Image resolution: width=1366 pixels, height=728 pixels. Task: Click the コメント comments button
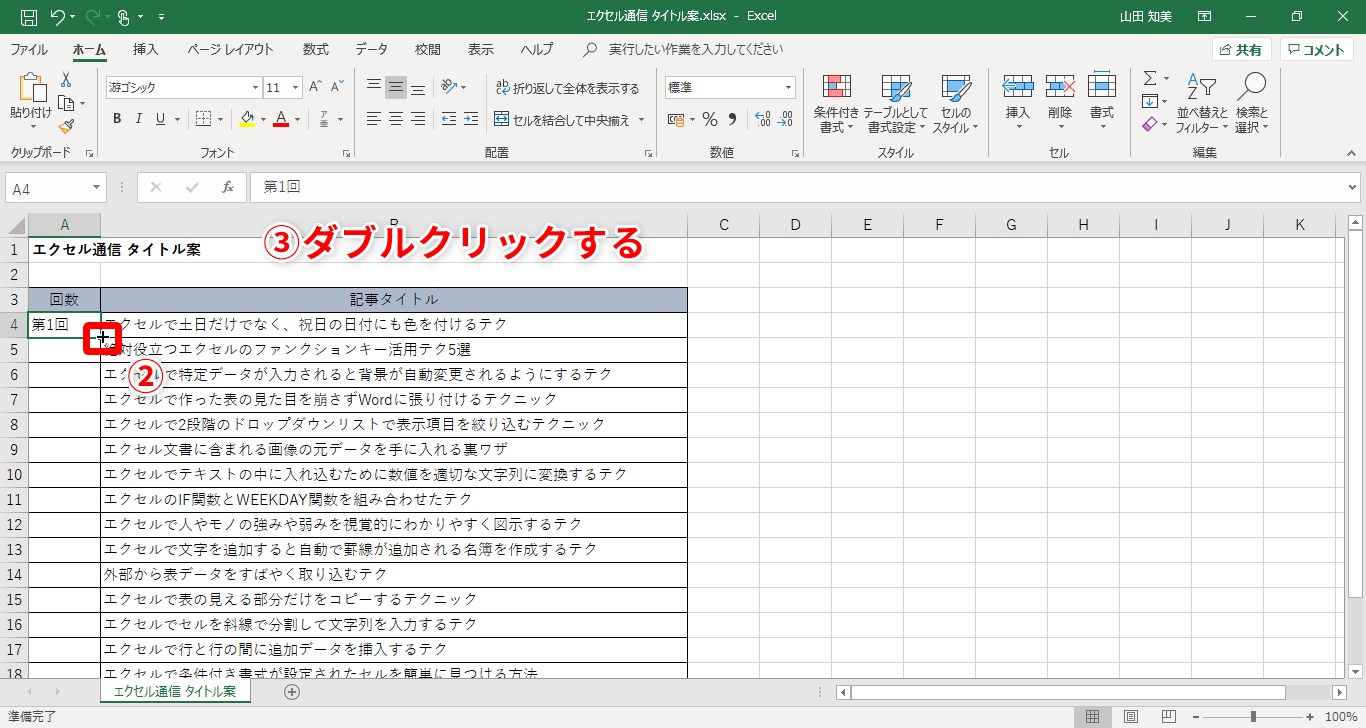(1316, 50)
